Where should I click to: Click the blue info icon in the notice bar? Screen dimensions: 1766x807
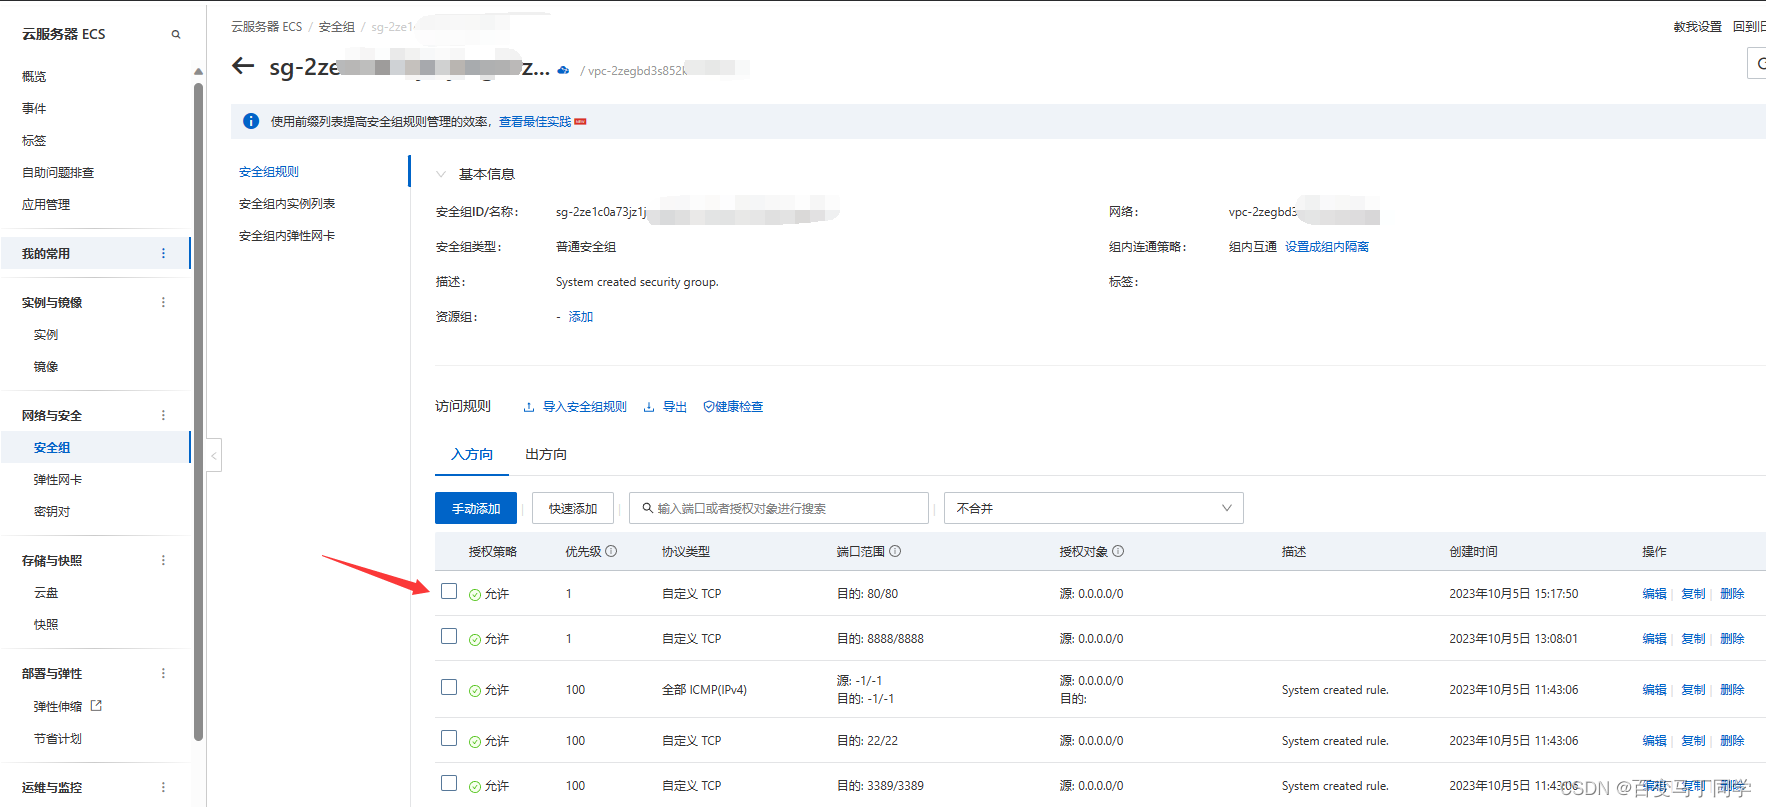pos(251,121)
